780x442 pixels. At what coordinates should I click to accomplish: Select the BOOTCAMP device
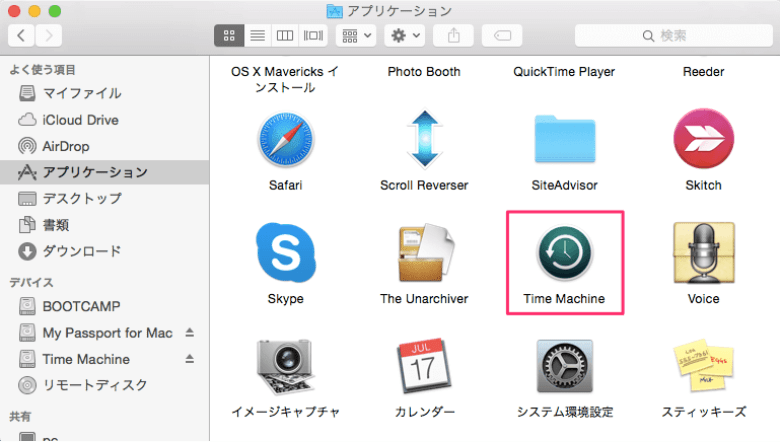tap(104, 306)
